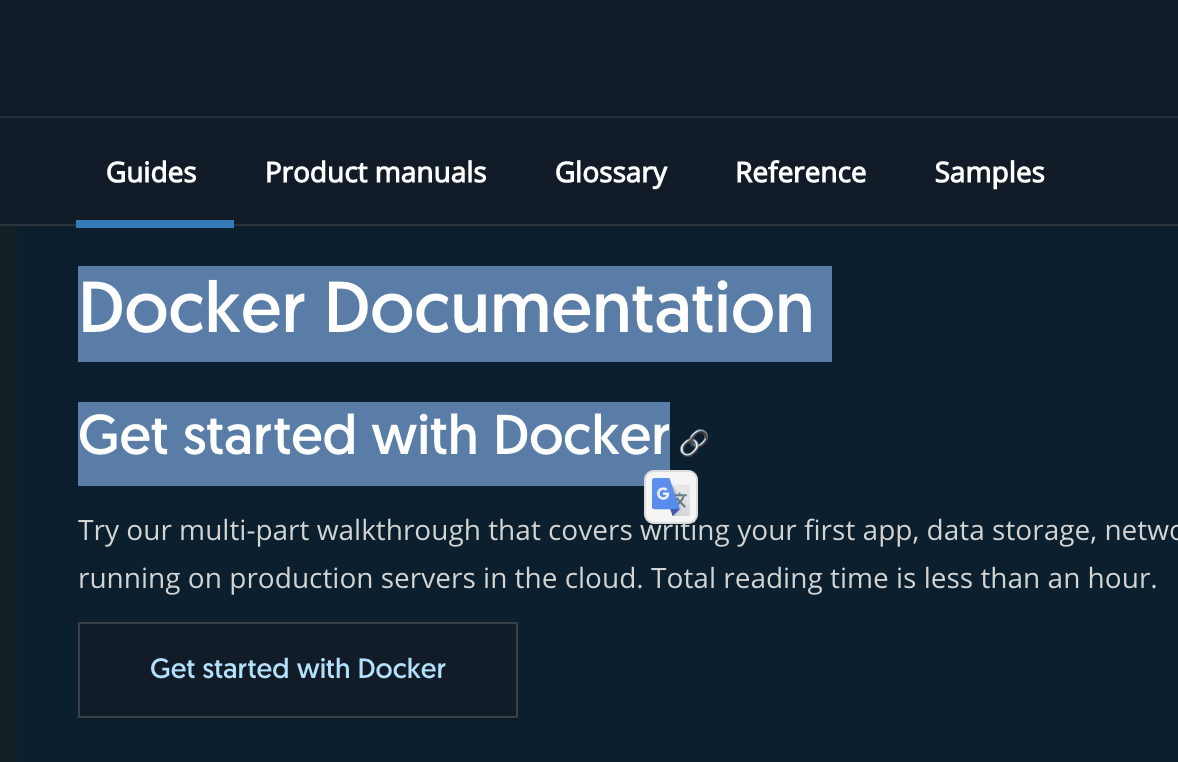Image resolution: width=1178 pixels, height=762 pixels.
Task: Open the Product manuals tab
Action: tap(375, 173)
